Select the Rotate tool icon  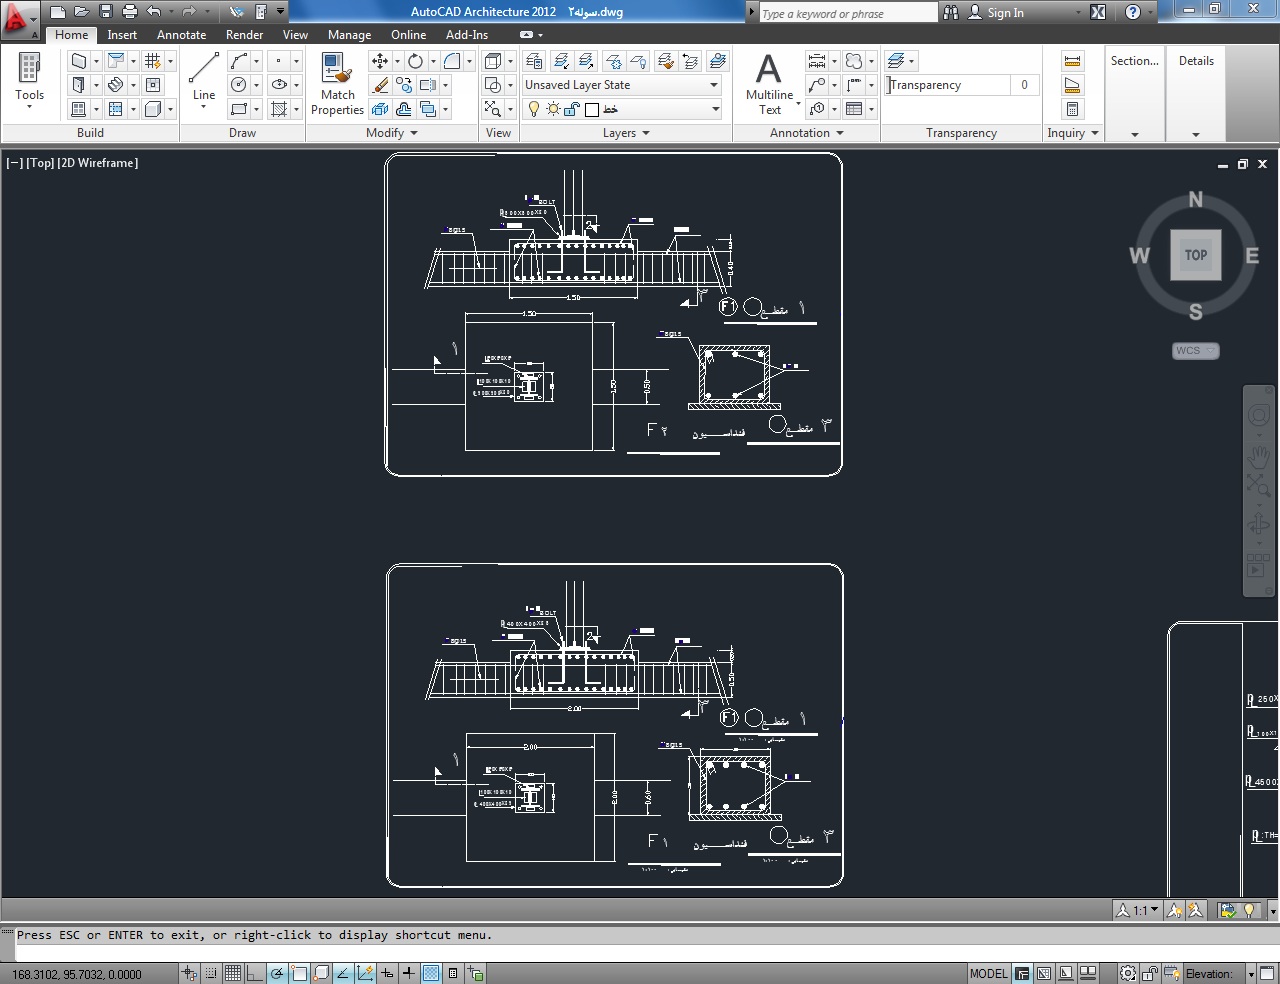pos(415,61)
